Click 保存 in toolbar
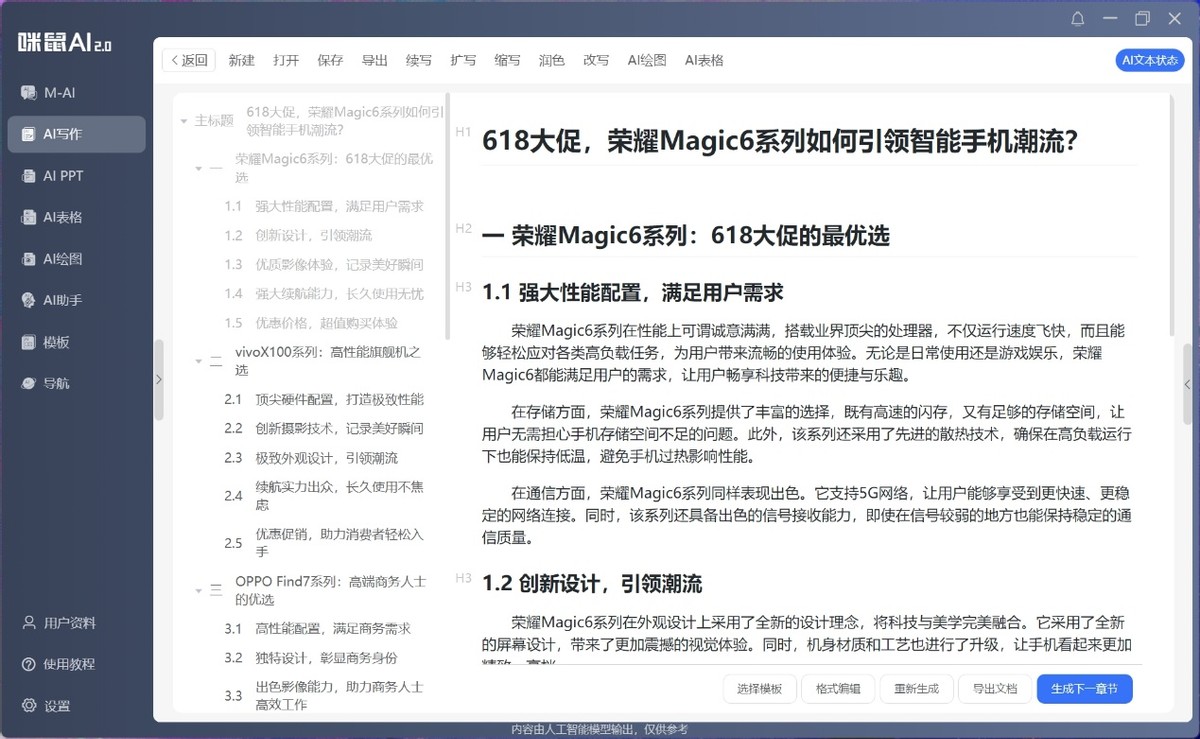1200x739 pixels. coord(330,60)
